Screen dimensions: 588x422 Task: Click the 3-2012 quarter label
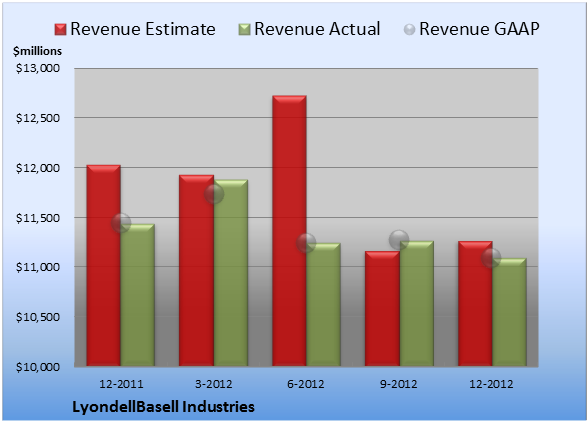tap(214, 384)
